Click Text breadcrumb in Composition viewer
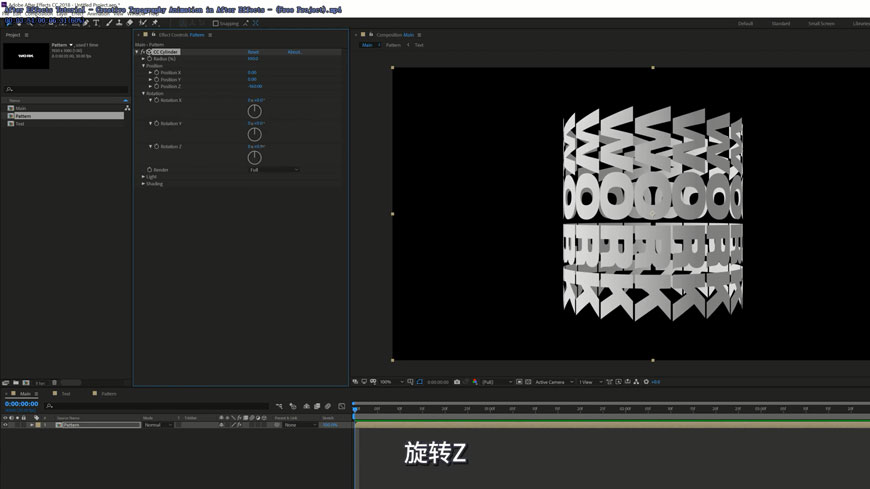The image size is (870, 489). 419,45
